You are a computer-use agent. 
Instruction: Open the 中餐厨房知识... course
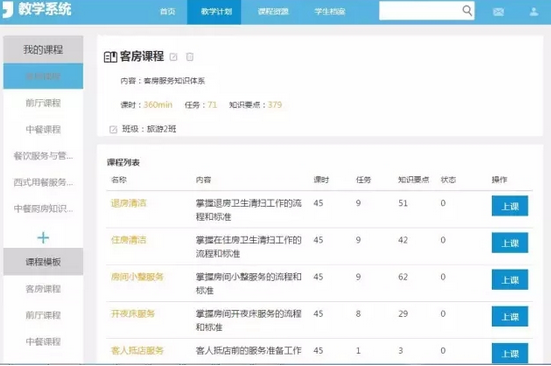pyautogui.click(x=43, y=209)
